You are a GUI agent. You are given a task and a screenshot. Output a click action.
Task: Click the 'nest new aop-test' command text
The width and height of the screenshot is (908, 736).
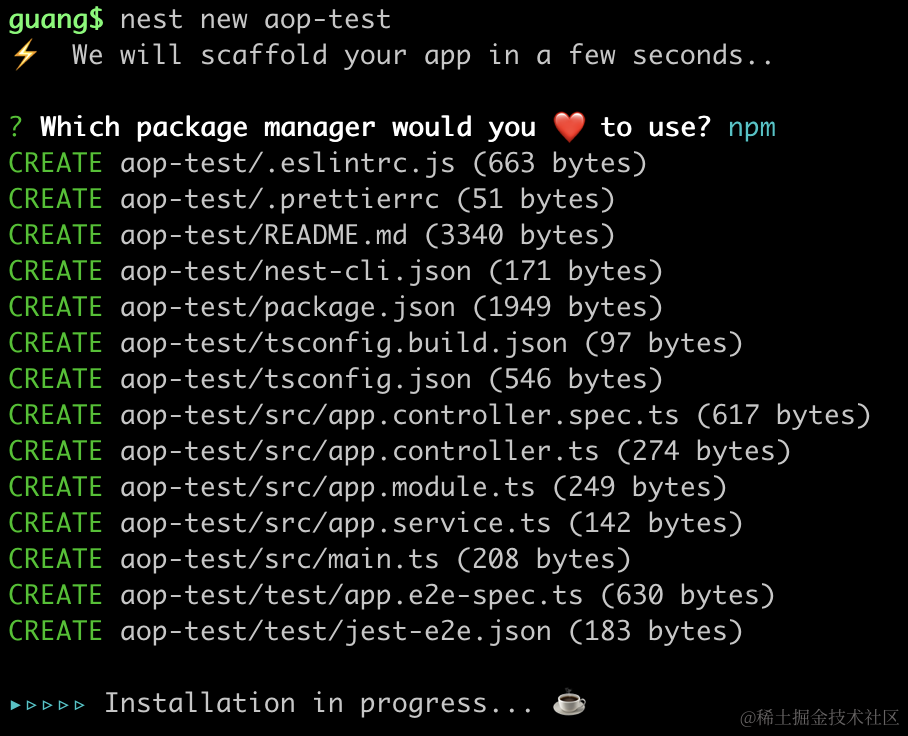pyautogui.click(x=255, y=19)
